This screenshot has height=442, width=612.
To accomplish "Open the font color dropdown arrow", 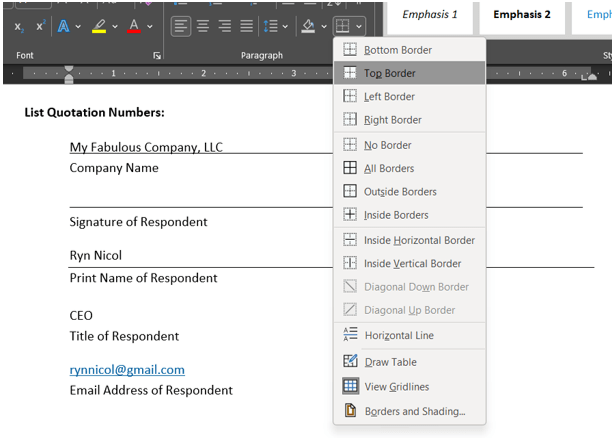I will [x=150, y=26].
